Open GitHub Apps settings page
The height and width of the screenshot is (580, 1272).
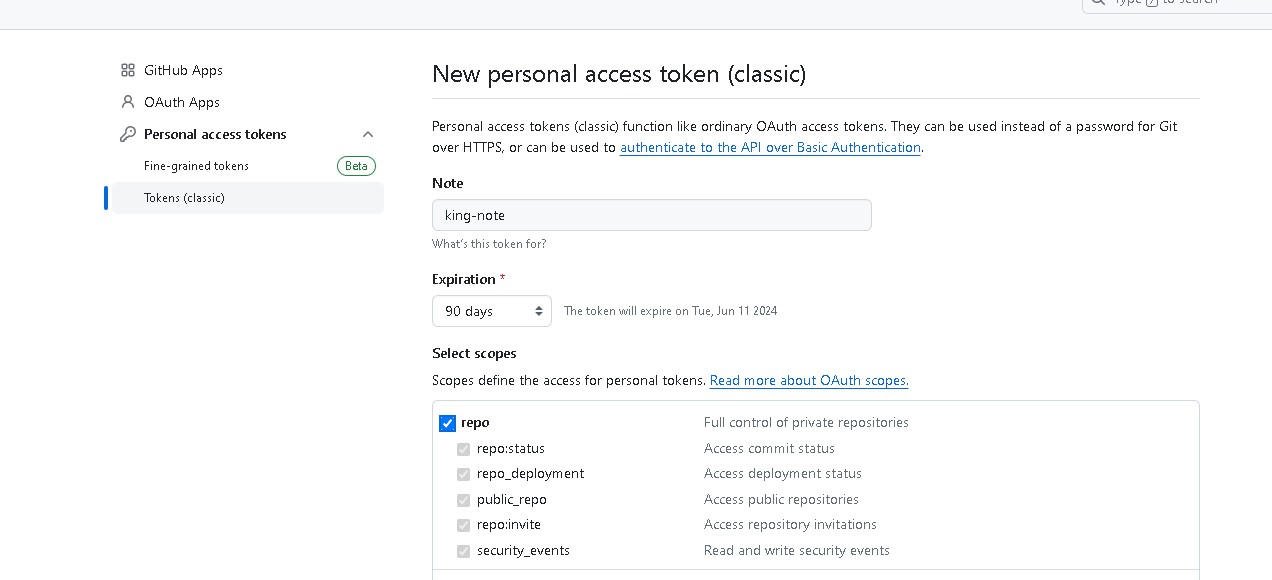click(183, 70)
